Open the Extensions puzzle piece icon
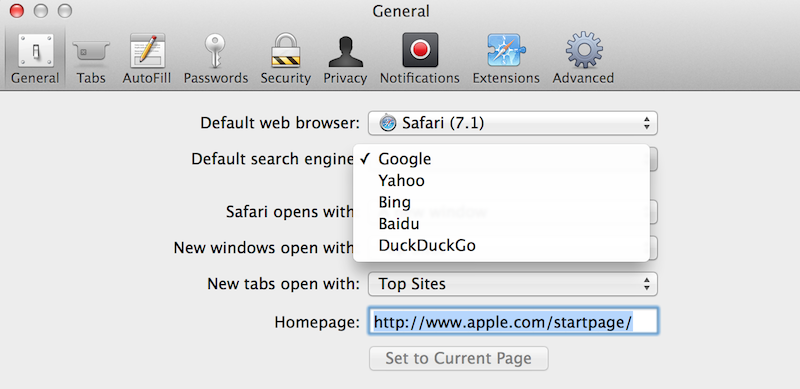This screenshot has height=389, width=800. (x=506, y=50)
